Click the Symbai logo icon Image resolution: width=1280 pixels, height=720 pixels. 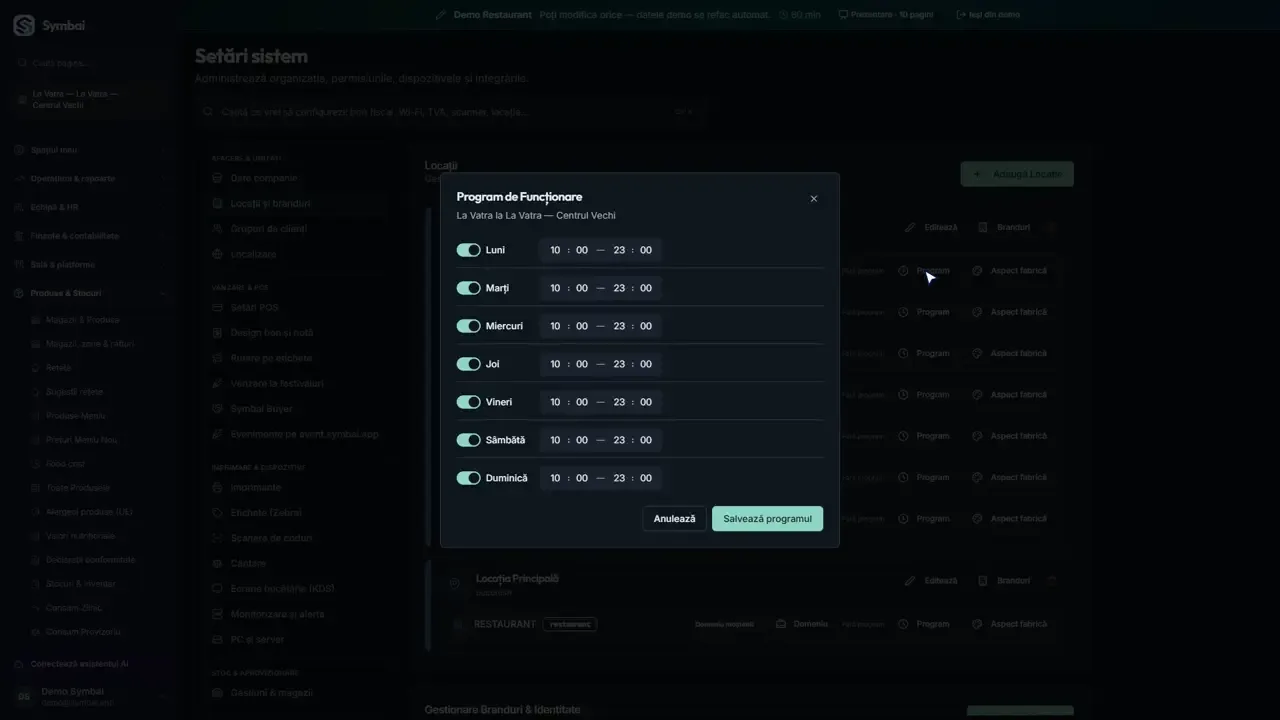tap(24, 26)
